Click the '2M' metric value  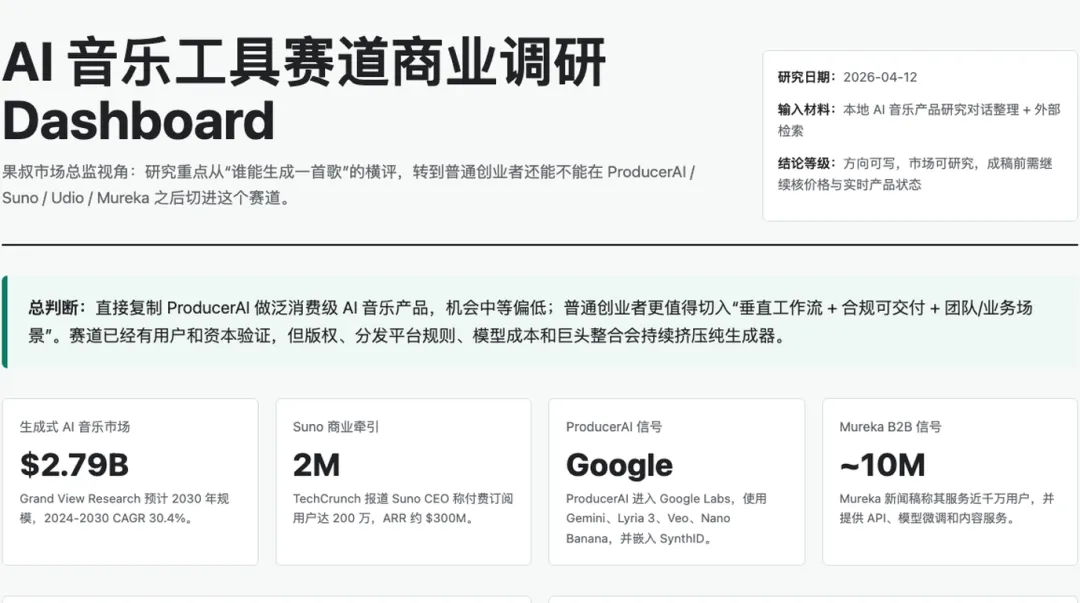coord(316,464)
